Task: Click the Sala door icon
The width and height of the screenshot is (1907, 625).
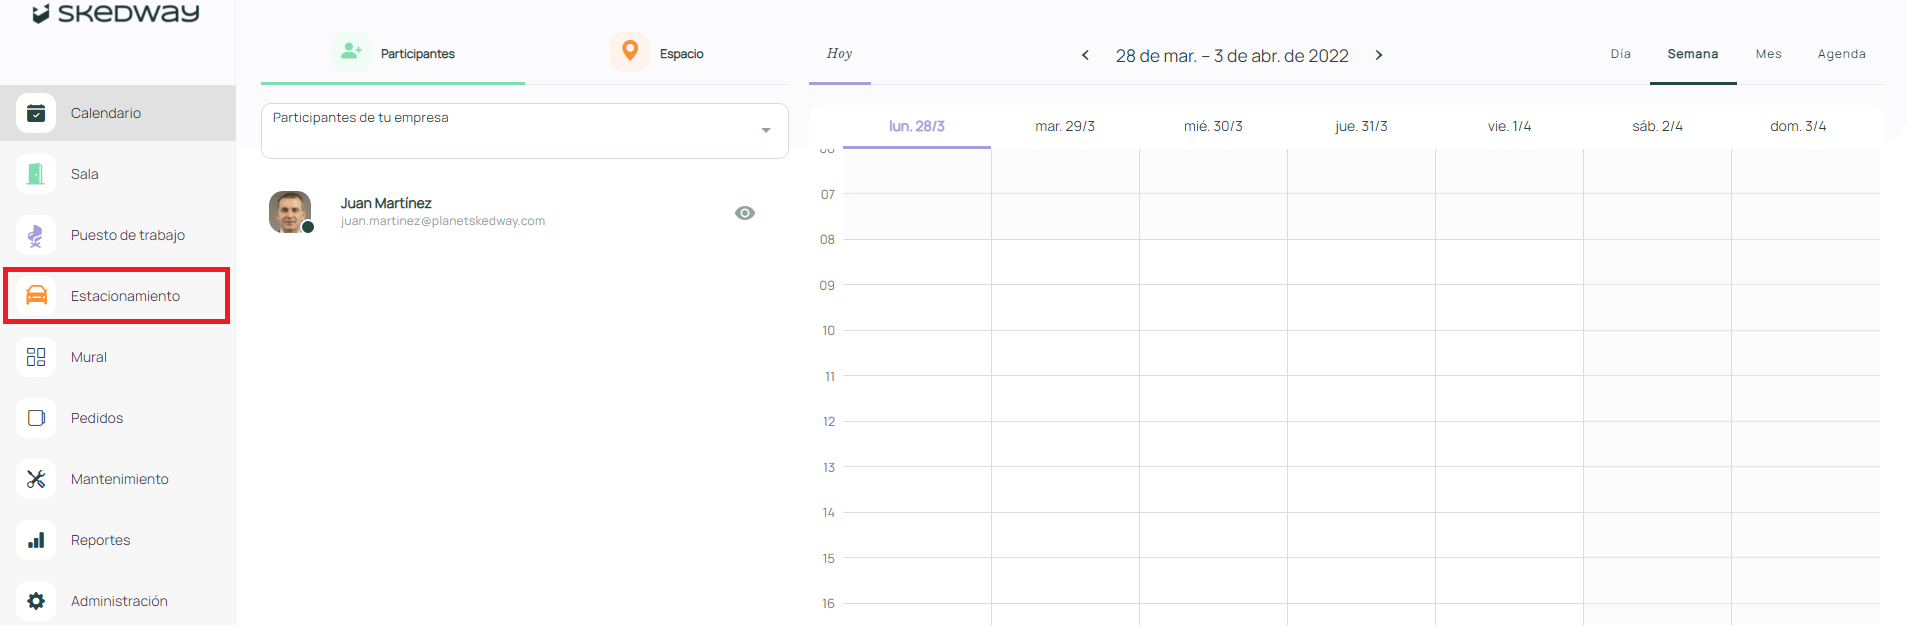Action: coord(36,174)
